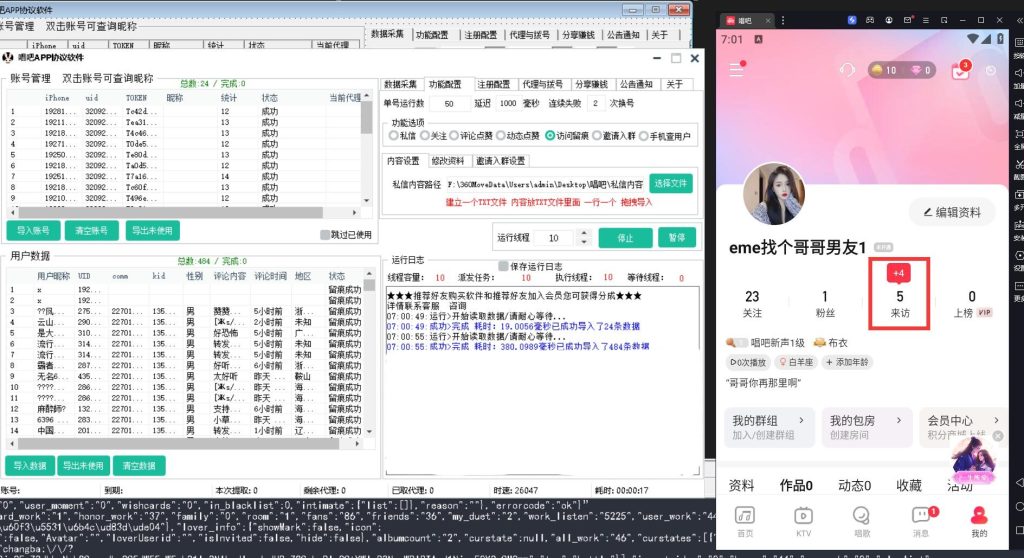Open the hamburger menu in Changba app

(737, 70)
